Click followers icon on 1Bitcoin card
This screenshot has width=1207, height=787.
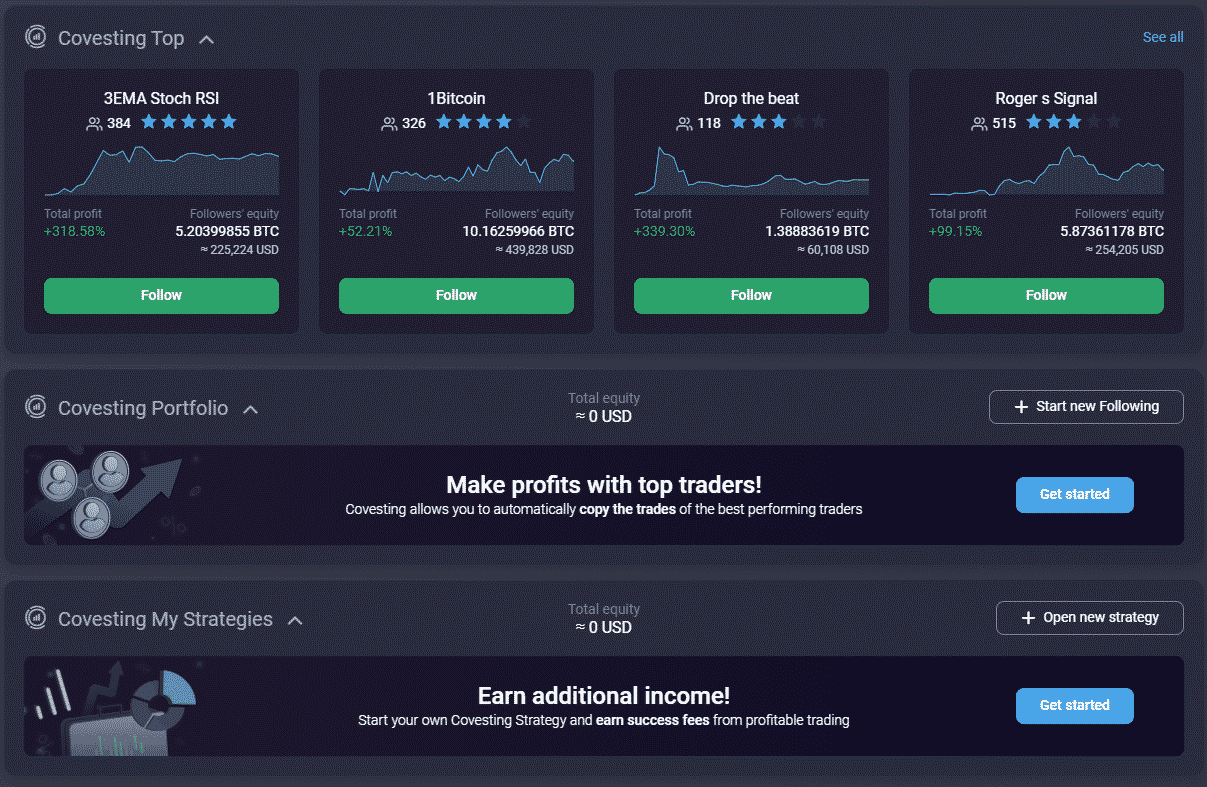389,123
